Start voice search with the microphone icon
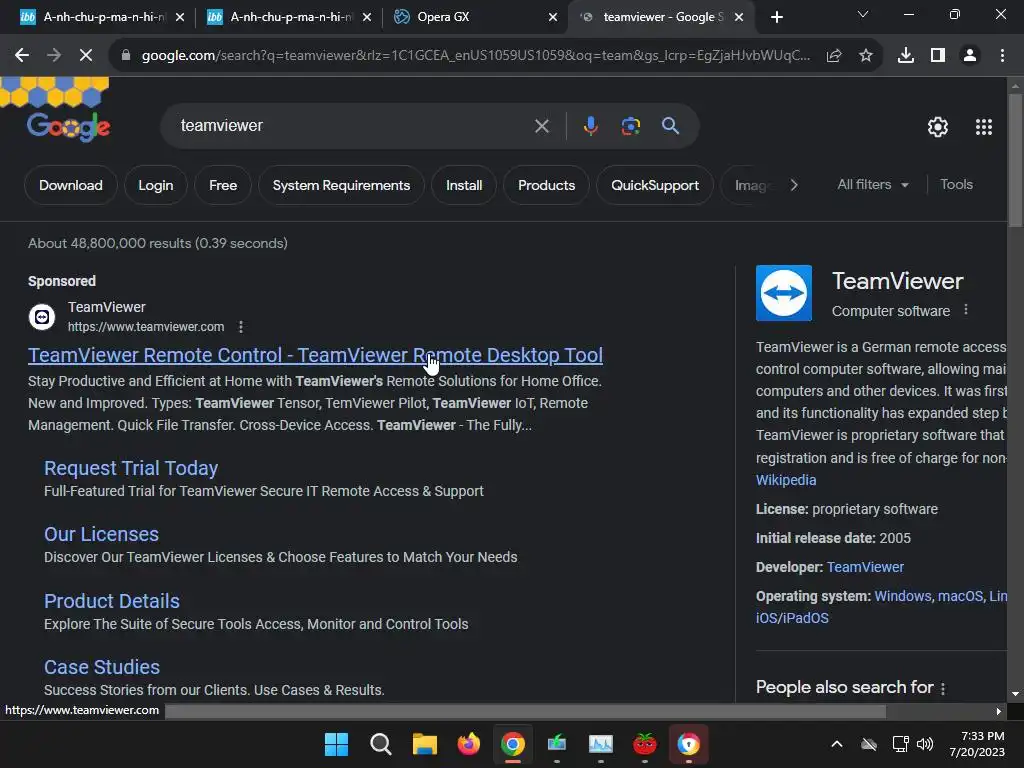 coord(590,126)
